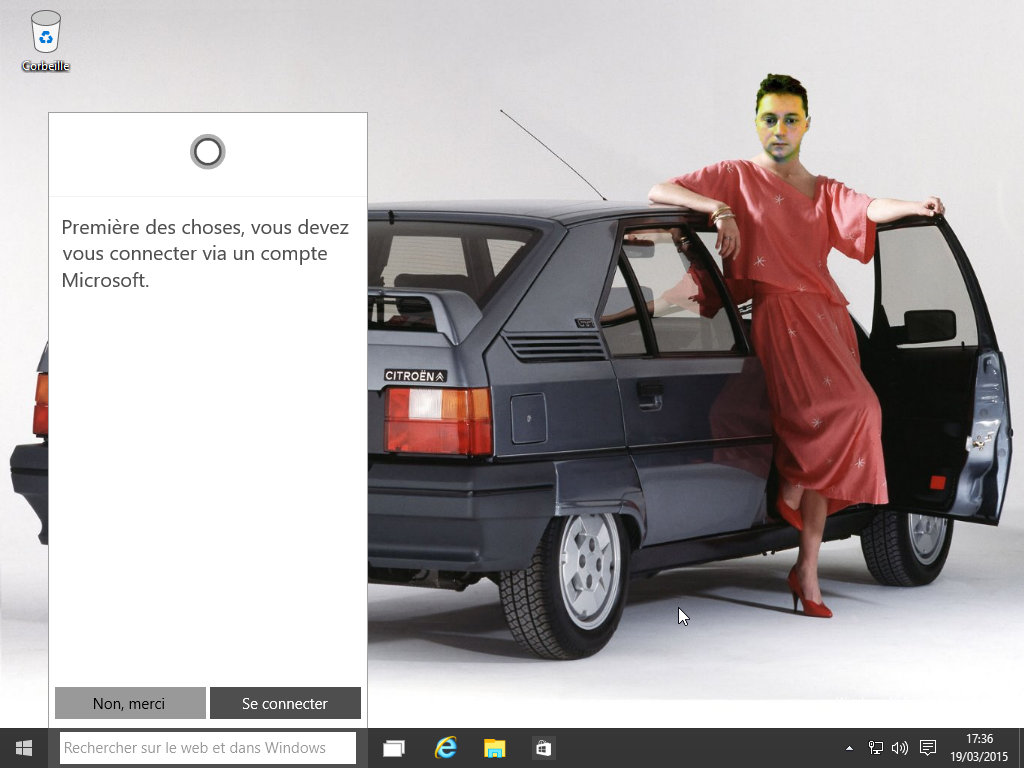Click the Citroën badge on the wallpaper

coord(415,376)
